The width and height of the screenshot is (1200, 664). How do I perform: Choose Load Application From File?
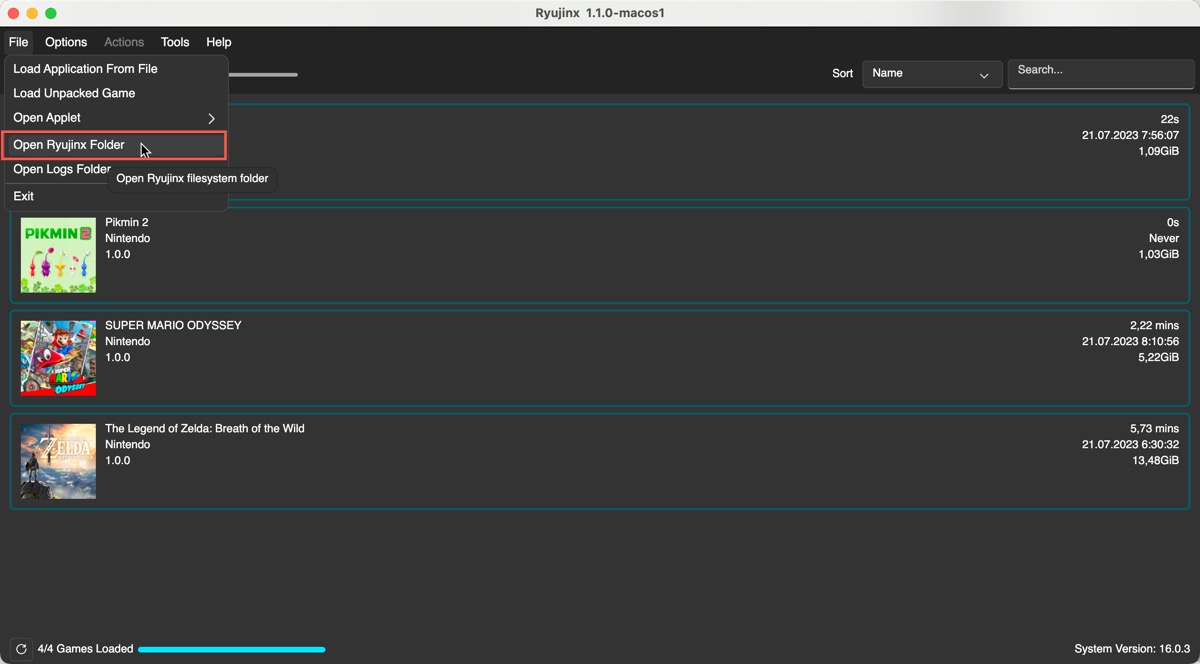116,69
